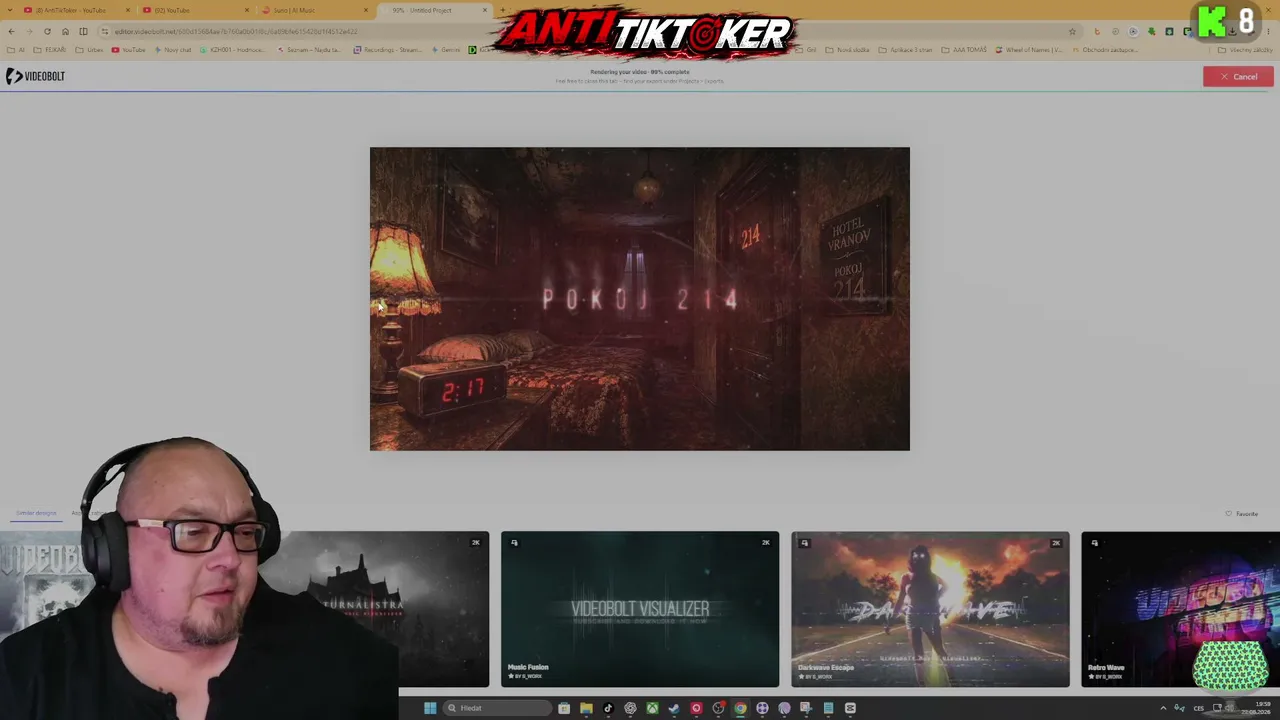The image size is (1280, 720).
Task: Mark the design as Favorite
Action: coord(1242,514)
